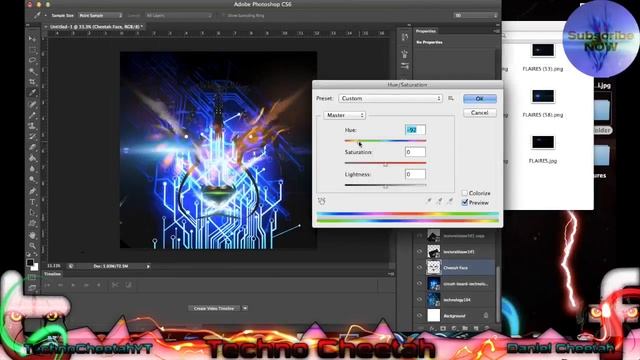Open the preset options icon beside Preset dropdown
The width and height of the screenshot is (640, 360).
point(451,98)
